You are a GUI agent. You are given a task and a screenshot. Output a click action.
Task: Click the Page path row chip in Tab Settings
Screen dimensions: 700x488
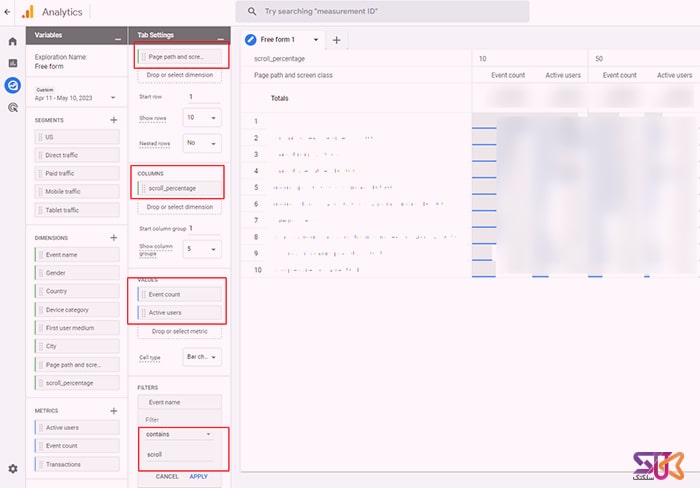[179, 57]
